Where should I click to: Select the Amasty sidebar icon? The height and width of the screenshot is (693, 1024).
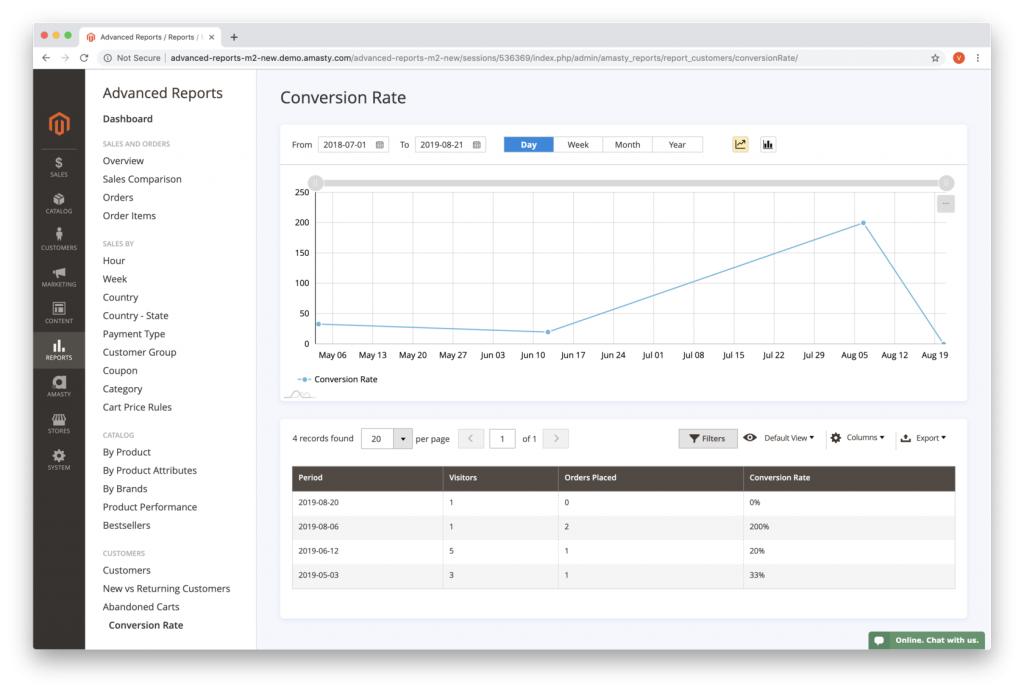58,385
